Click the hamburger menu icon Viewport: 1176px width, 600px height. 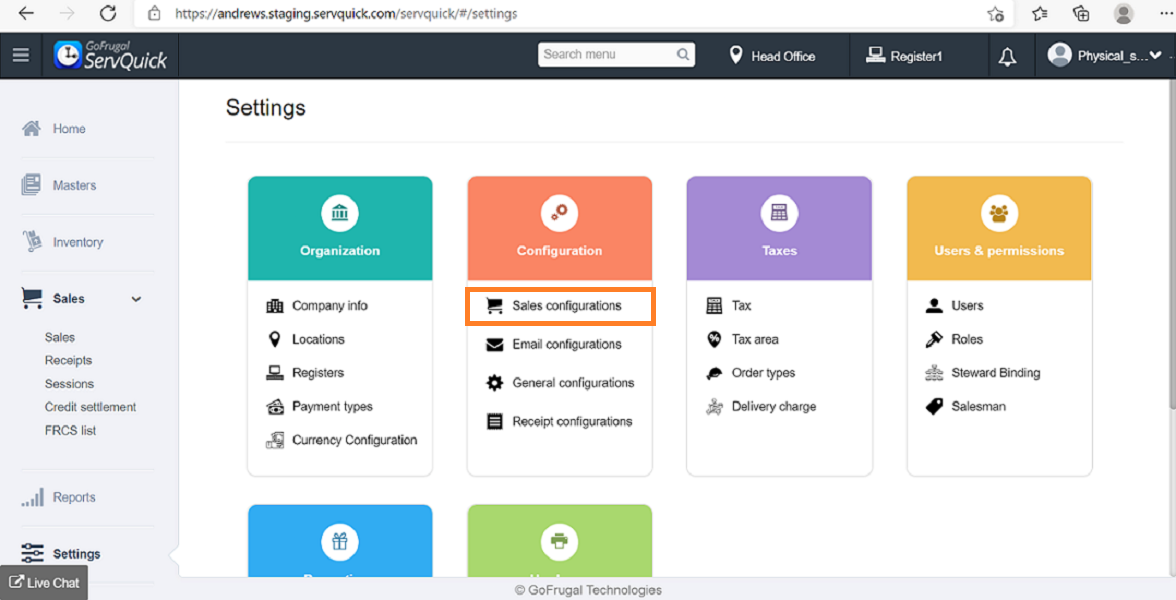(x=20, y=56)
